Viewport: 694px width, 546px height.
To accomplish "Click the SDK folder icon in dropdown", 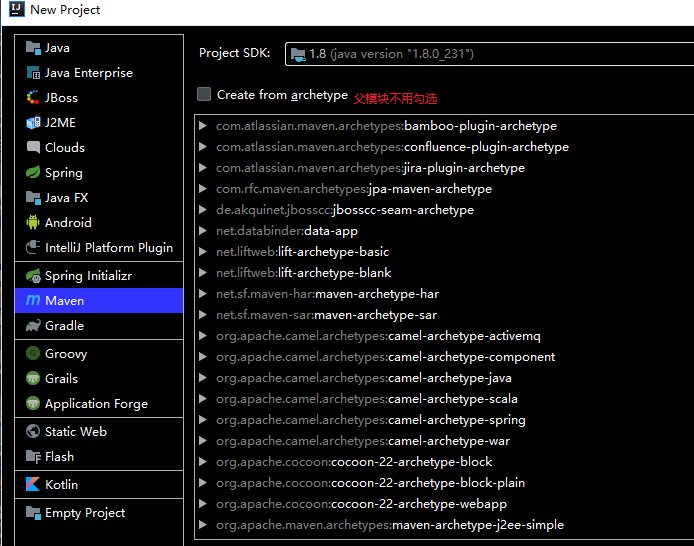I will [298, 54].
